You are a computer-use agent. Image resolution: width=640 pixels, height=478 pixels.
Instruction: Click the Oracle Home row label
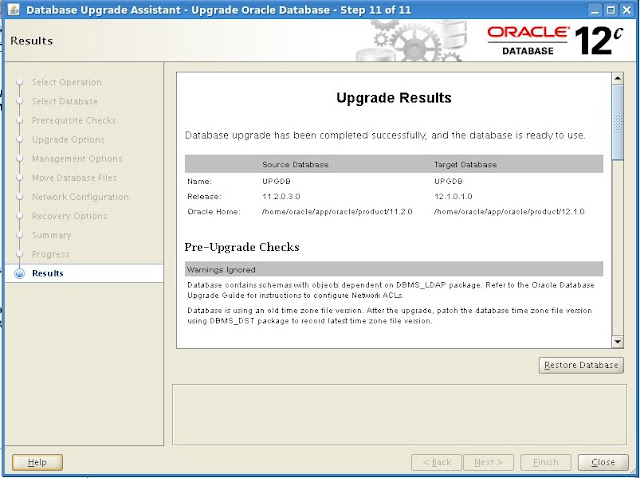click(x=214, y=211)
